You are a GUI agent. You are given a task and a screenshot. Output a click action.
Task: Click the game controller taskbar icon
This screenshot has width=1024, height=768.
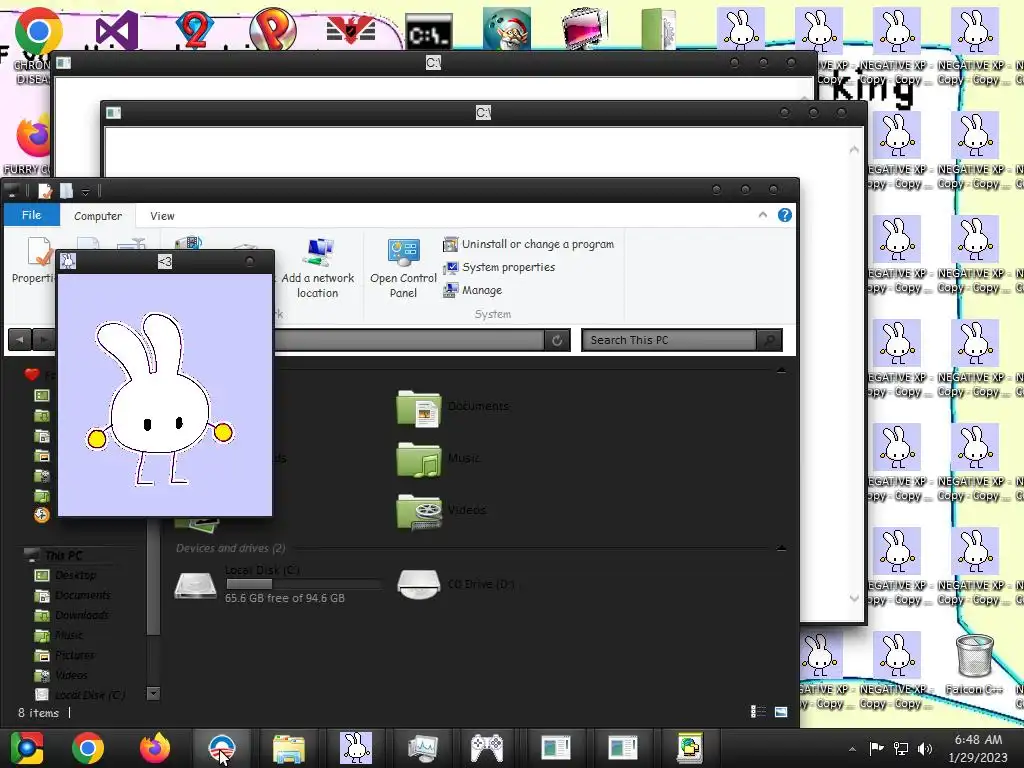click(488, 748)
